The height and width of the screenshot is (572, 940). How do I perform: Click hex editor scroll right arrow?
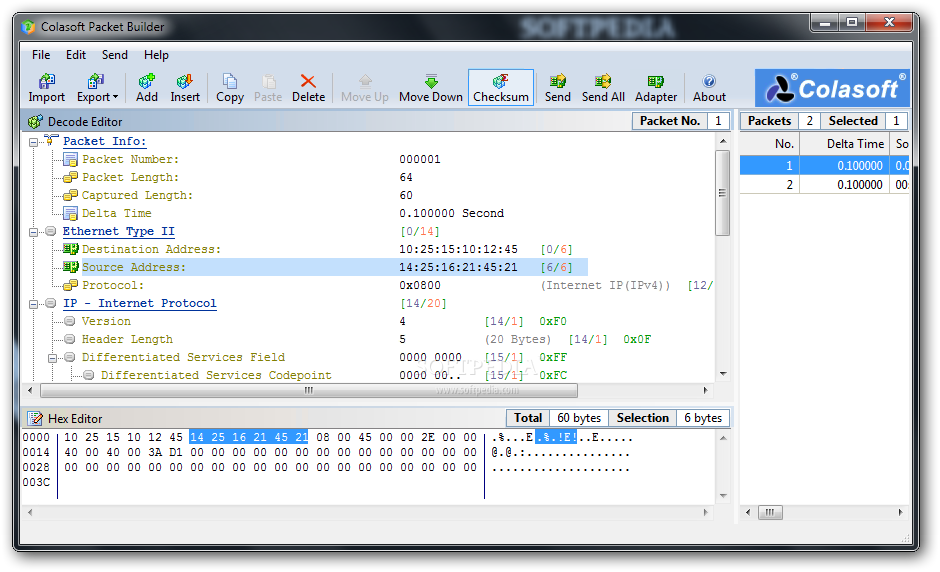[706, 513]
